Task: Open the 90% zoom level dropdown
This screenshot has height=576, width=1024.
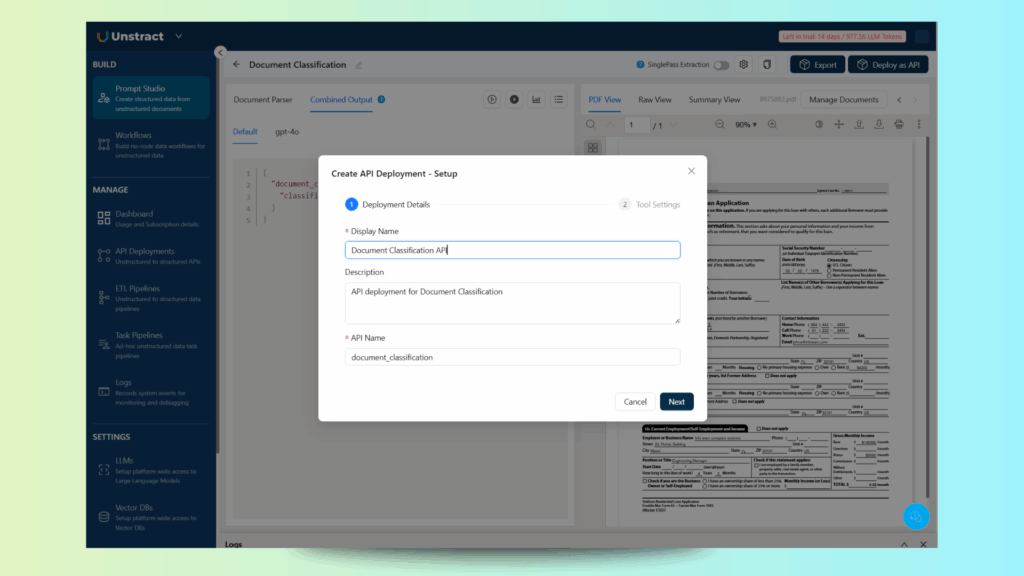Action: 746,125
